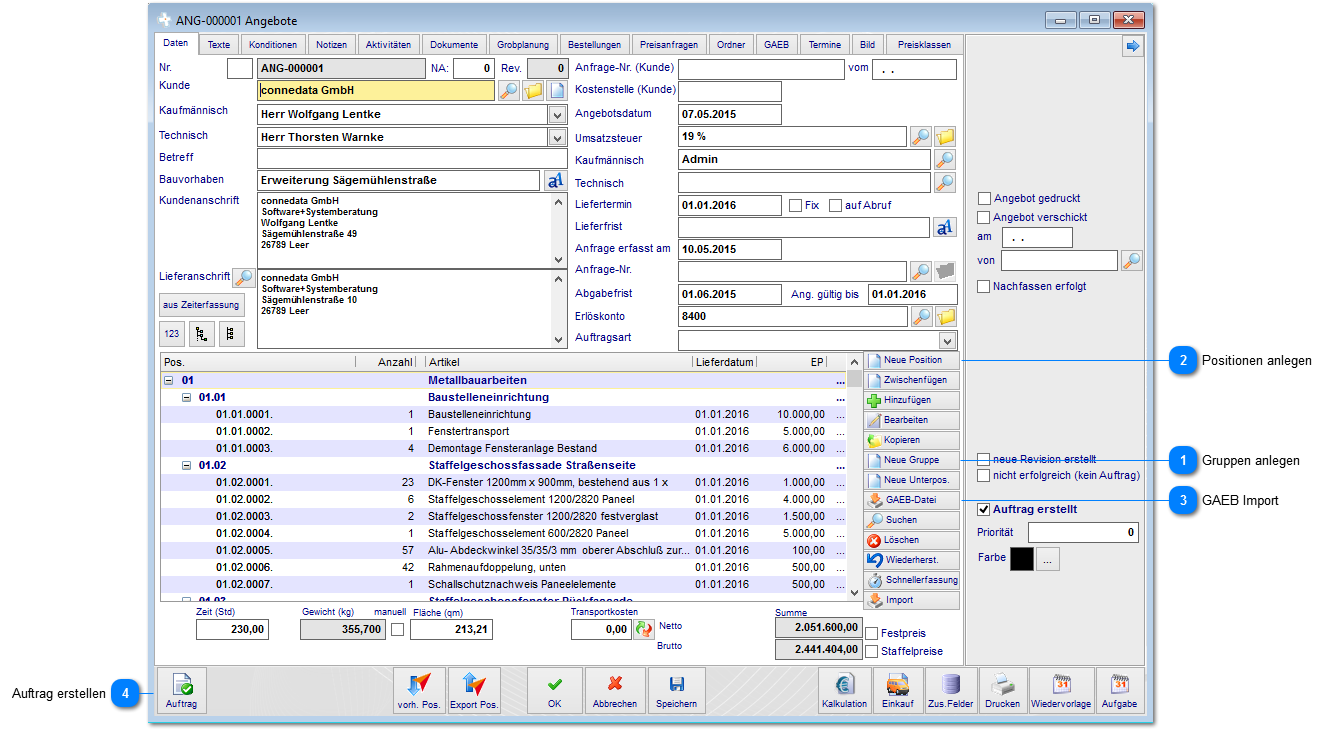Click the document icon next to Kunde

(557, 91)
